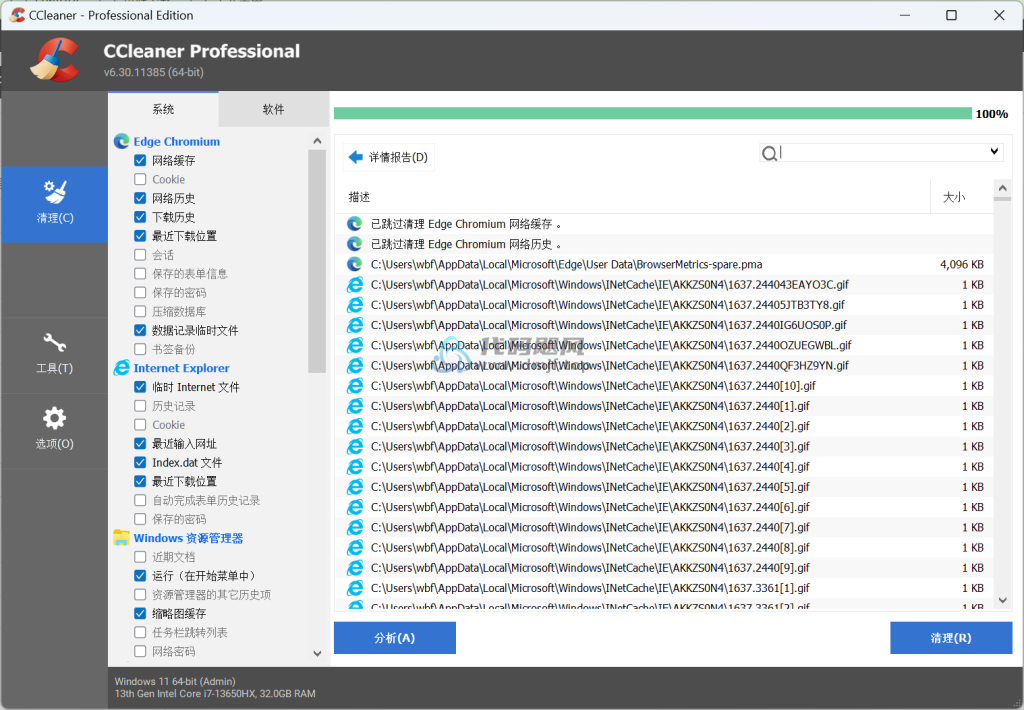1024x710 pixels.
Task: Click the Edge Chromium category icon
Action: point(121,141)
